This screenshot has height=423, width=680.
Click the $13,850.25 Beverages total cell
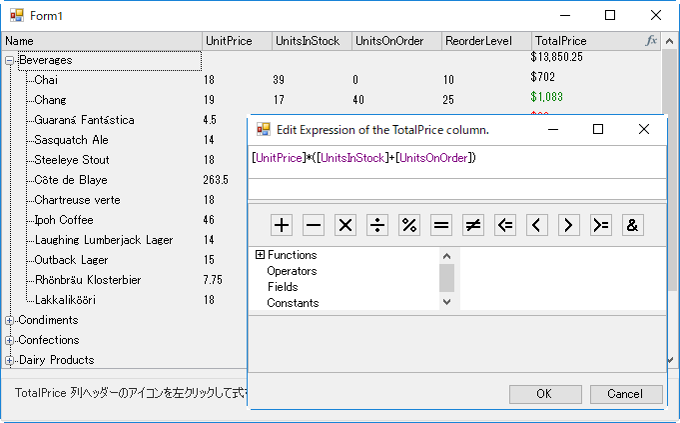556,57
